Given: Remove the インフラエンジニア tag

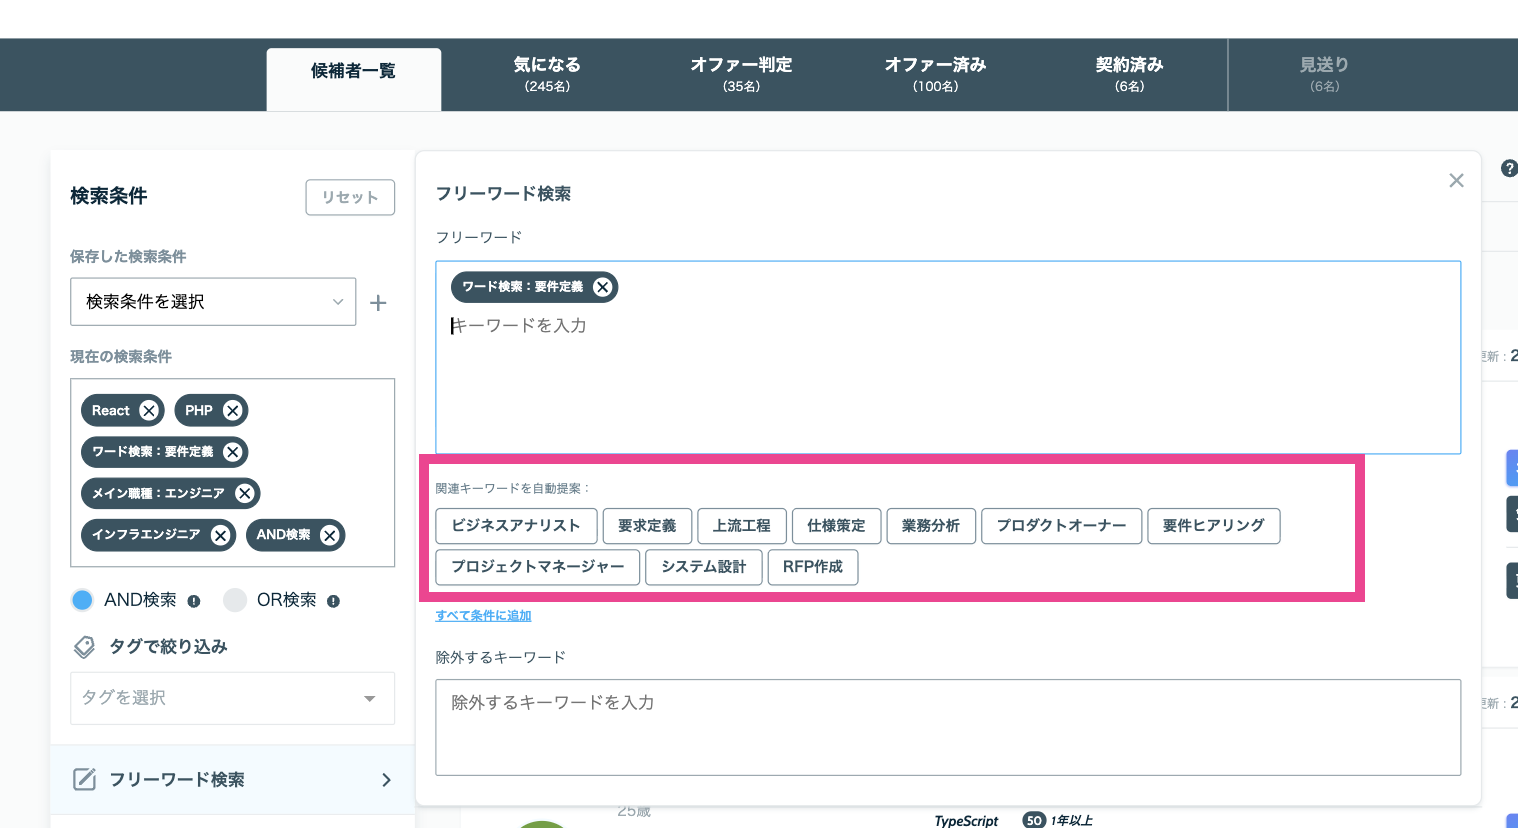Looking at the screenshot, I should pyautogui.click(x=221, y=535).
